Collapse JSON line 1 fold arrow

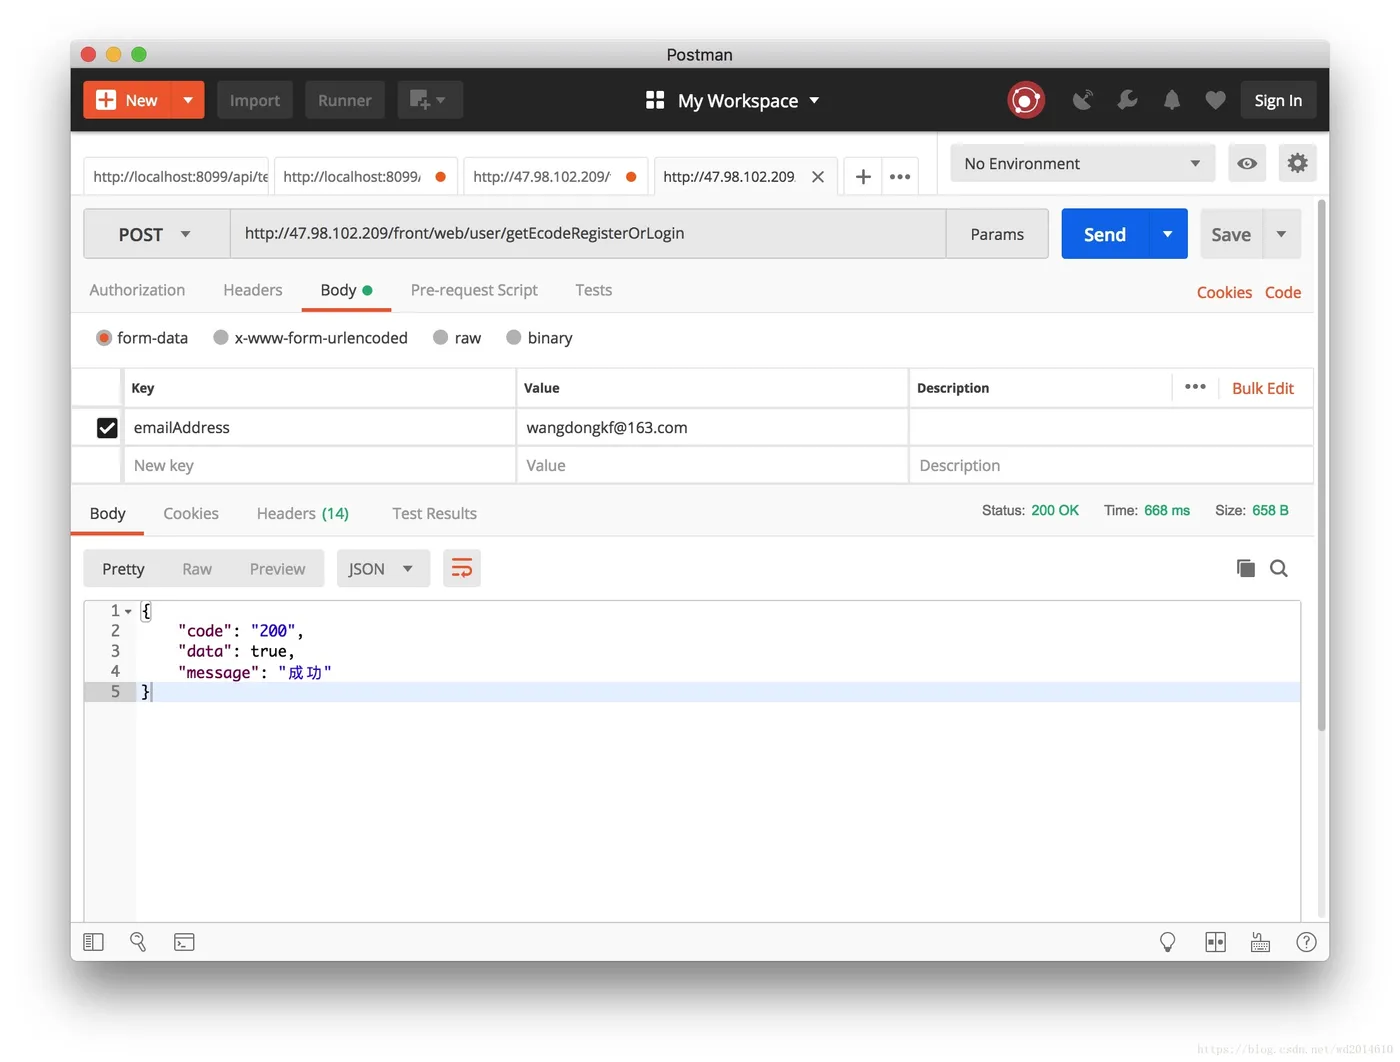point(128,611)
